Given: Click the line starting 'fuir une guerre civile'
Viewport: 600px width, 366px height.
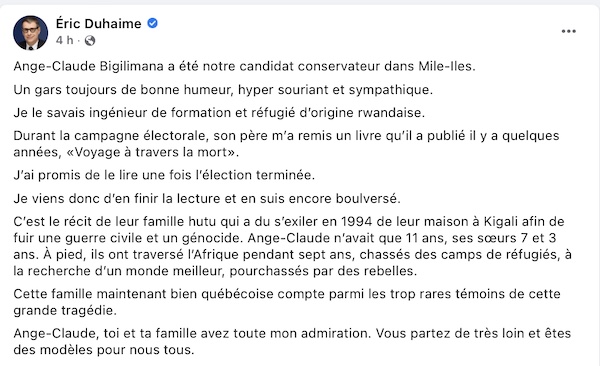Looking at the screenshot, I should 285,238.
